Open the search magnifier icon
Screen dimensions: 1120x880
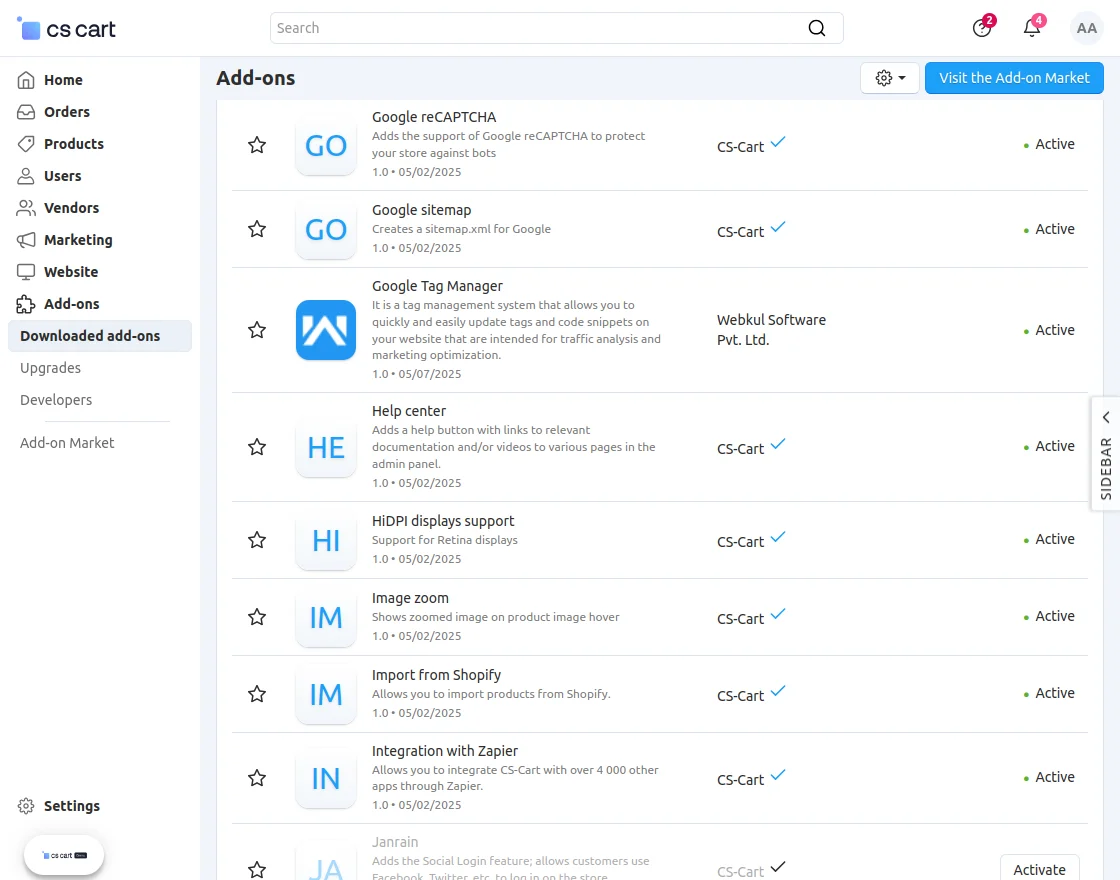817,28
